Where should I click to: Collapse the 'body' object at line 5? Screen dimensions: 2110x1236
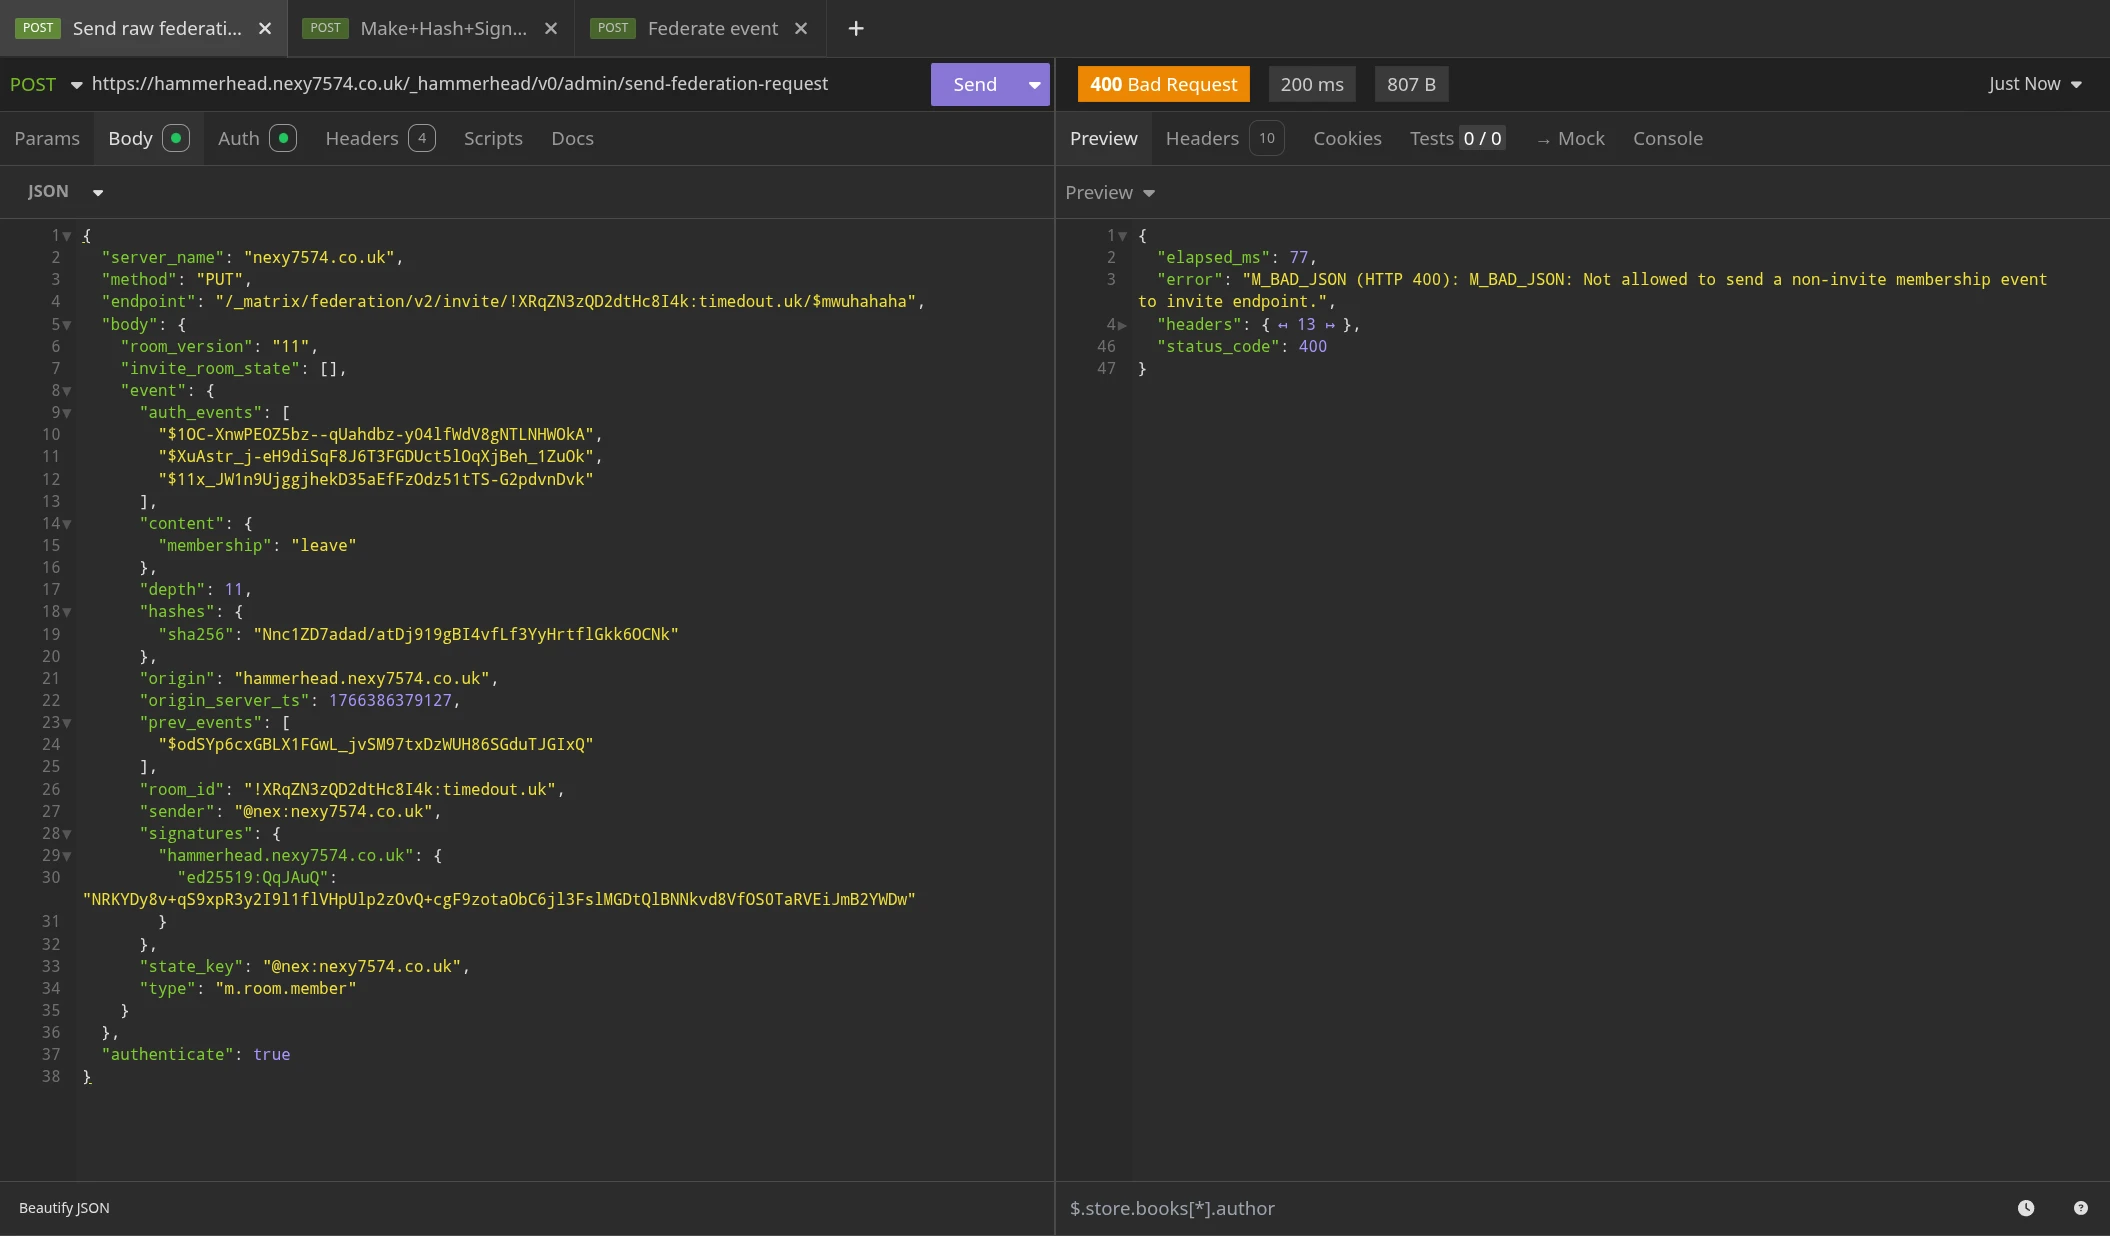[67, 325]
